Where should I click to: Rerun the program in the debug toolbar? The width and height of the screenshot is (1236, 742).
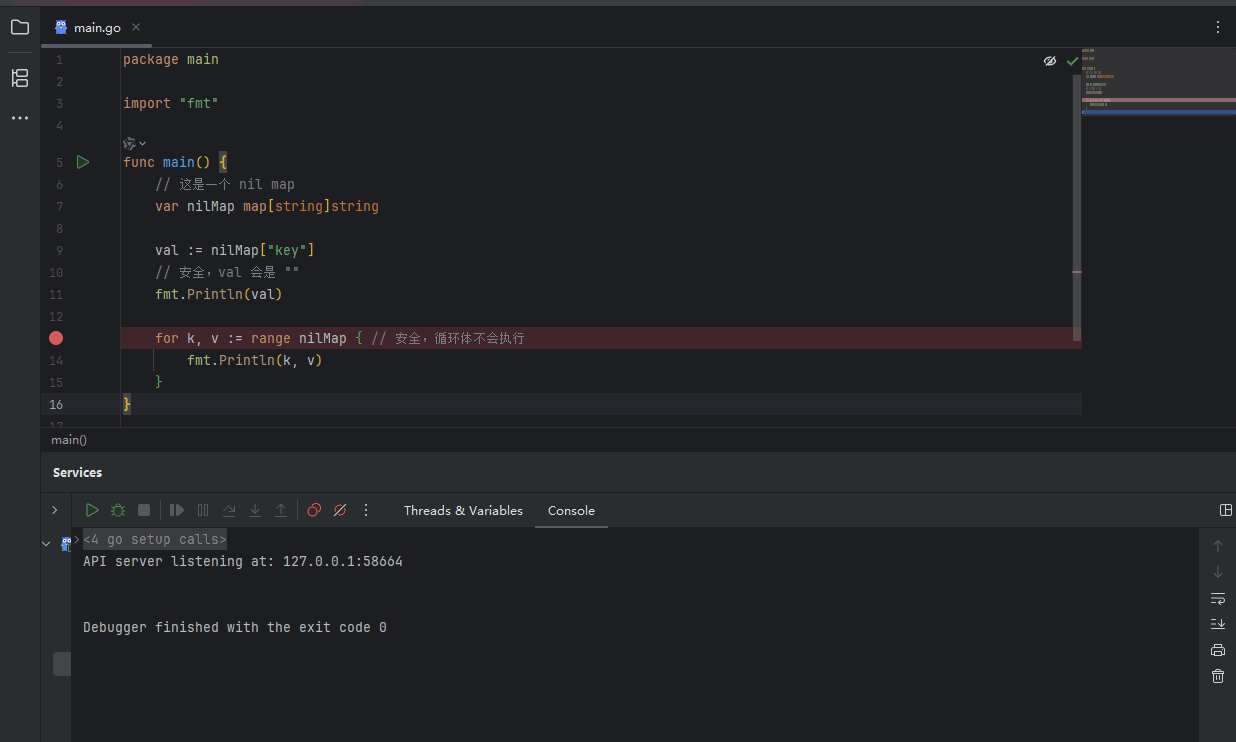(92, 510)
